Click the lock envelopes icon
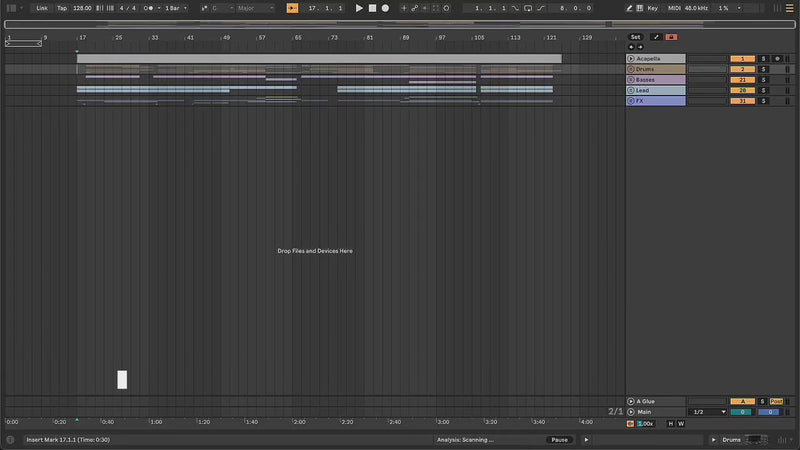Screen dimensions: 800x450 tap(671, 37)
